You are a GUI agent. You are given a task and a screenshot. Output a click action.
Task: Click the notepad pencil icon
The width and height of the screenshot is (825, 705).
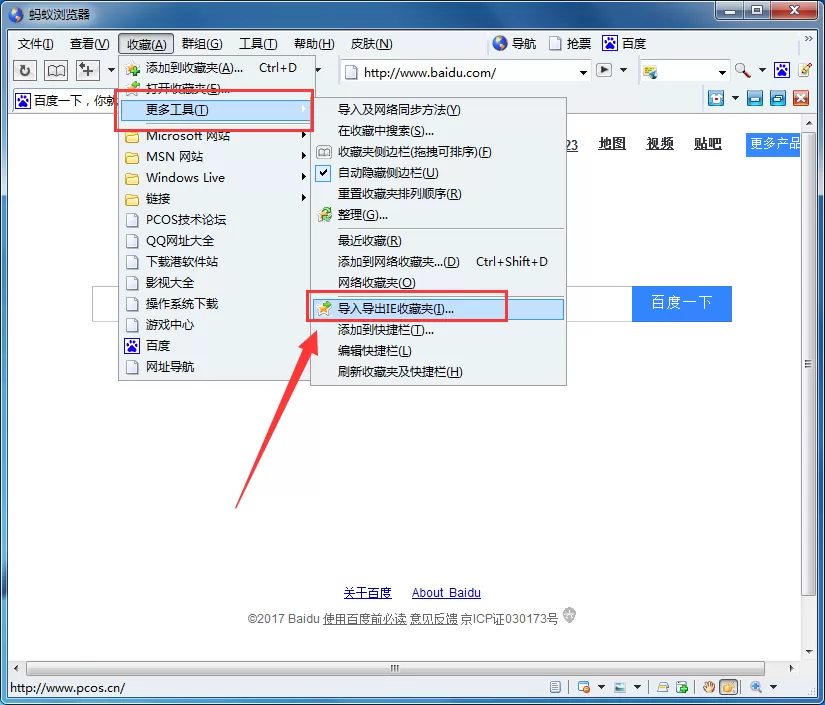(x=805, y=70)
